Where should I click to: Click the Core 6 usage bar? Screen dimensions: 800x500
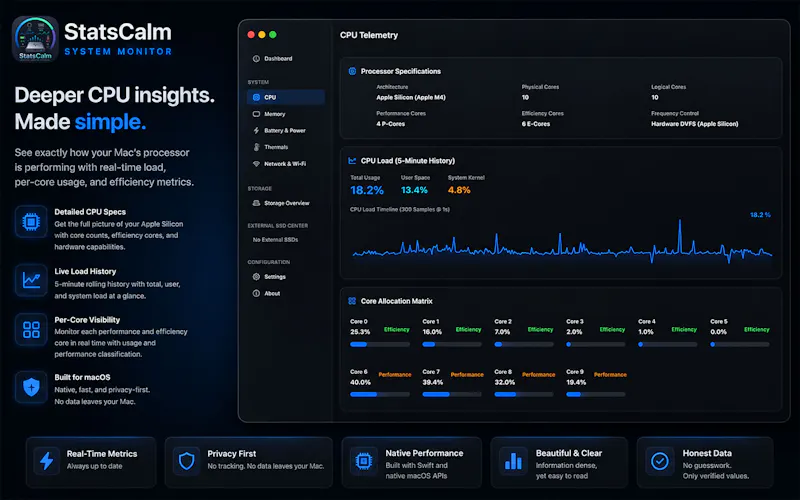coord(380,394)
